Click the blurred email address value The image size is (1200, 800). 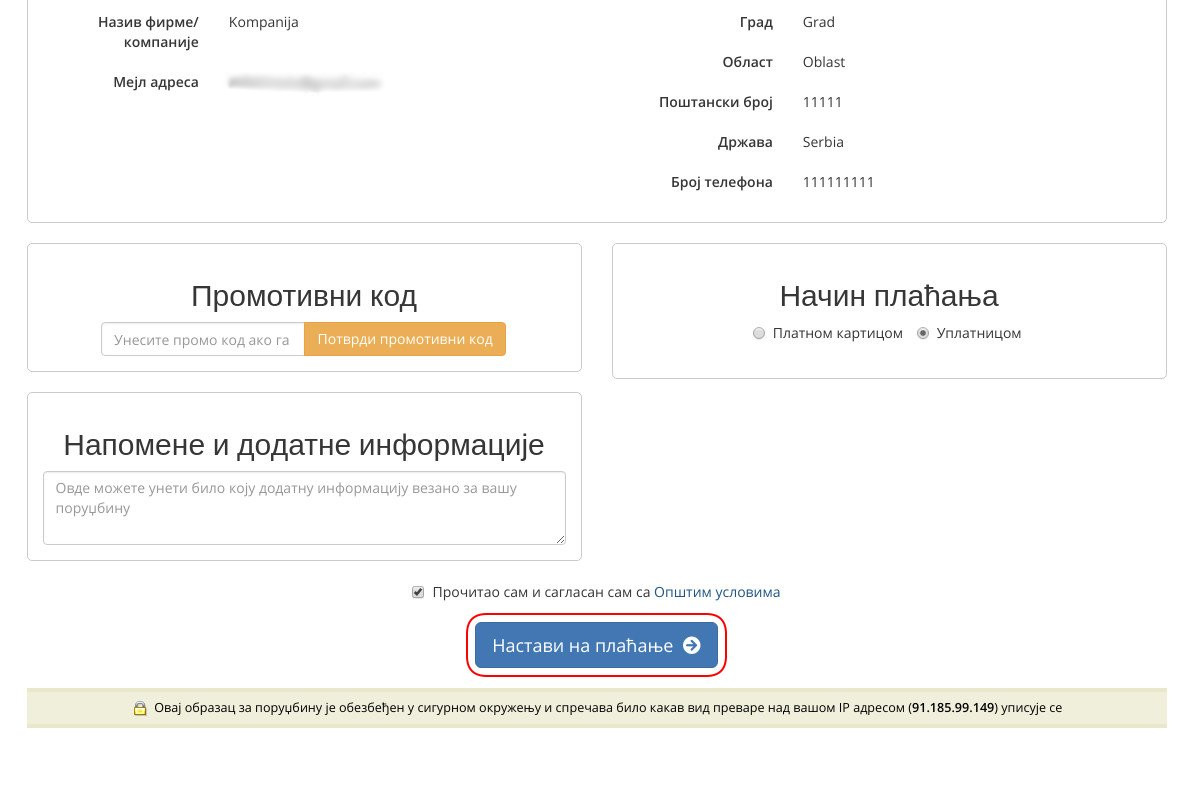pyautogui.click(x=305, y=82)
